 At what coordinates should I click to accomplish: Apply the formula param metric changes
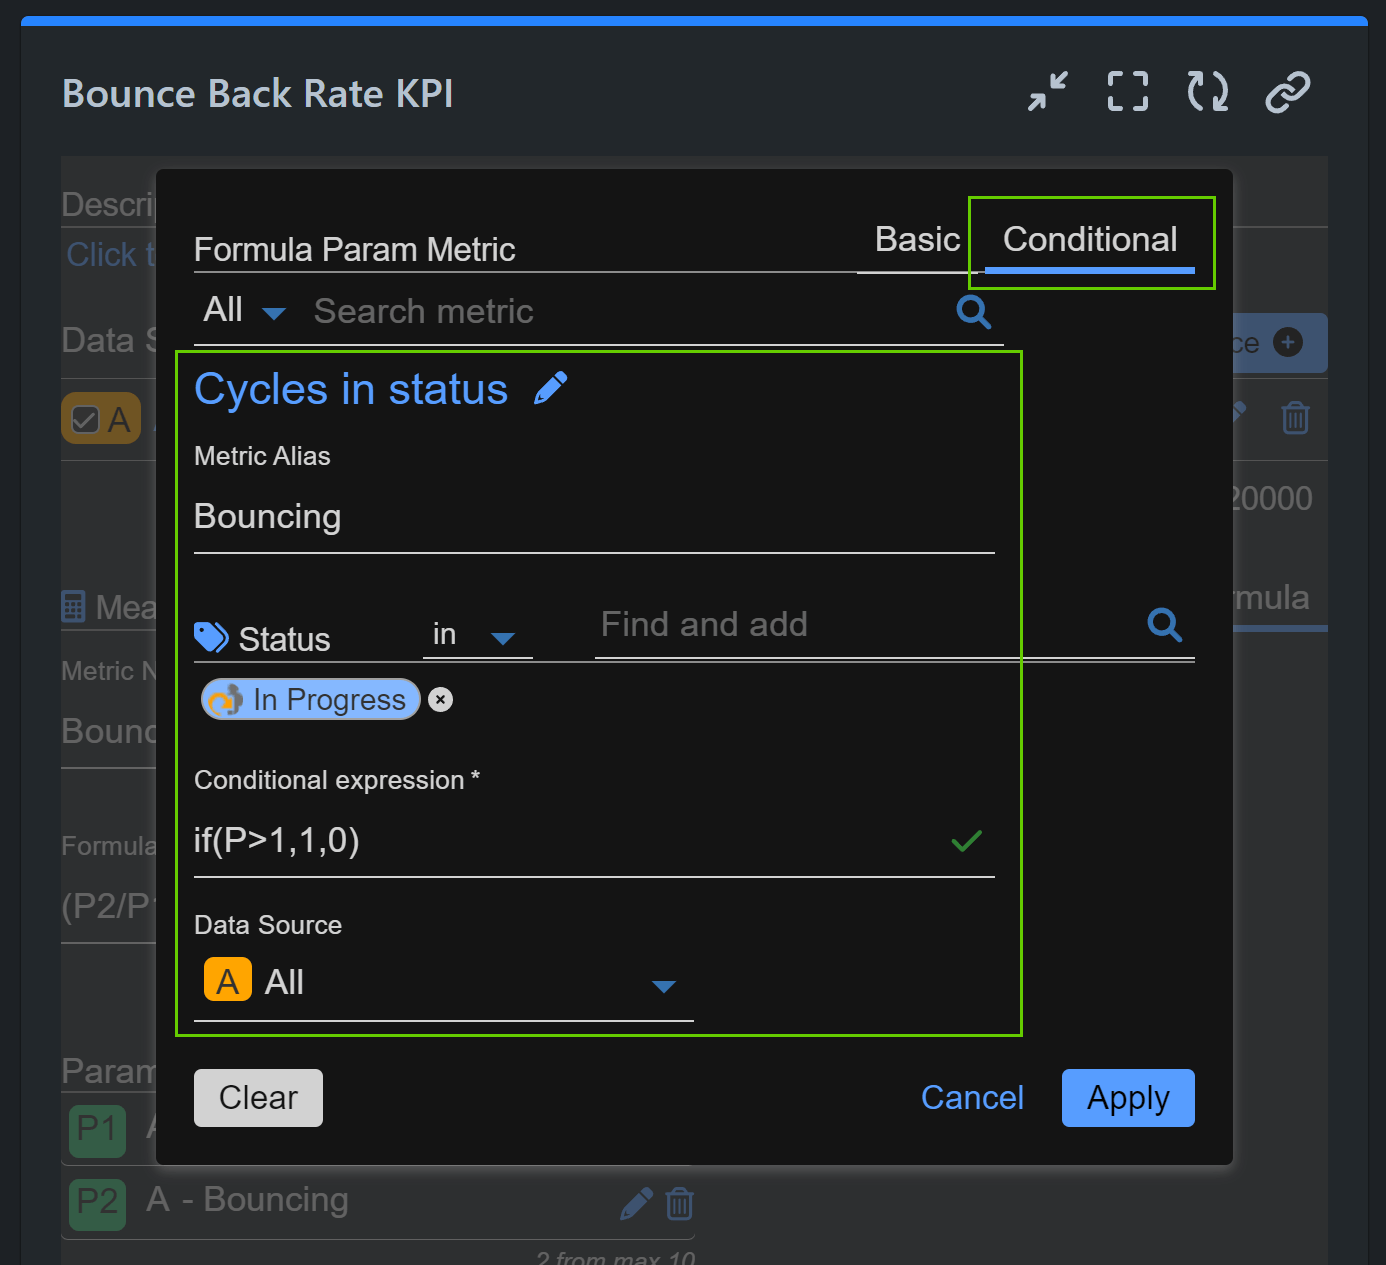click(x=1128, y=1097)
